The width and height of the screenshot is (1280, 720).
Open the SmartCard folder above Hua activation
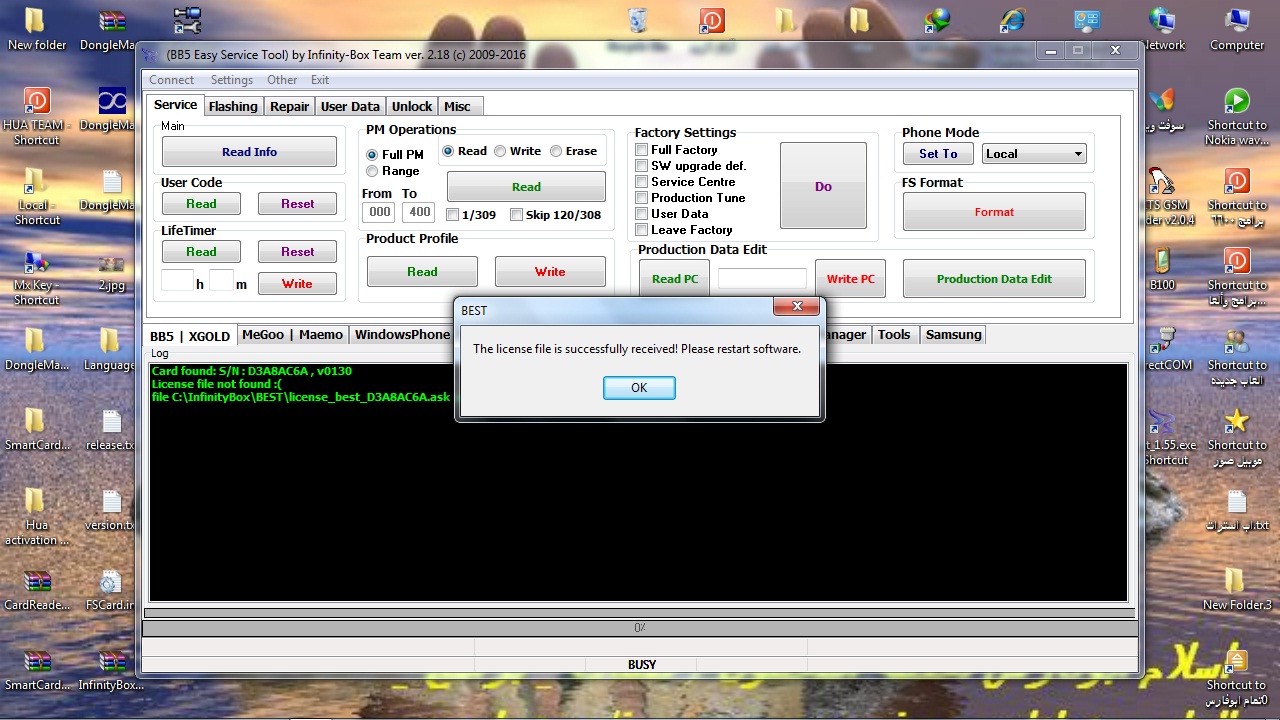(x=36, y=430)
